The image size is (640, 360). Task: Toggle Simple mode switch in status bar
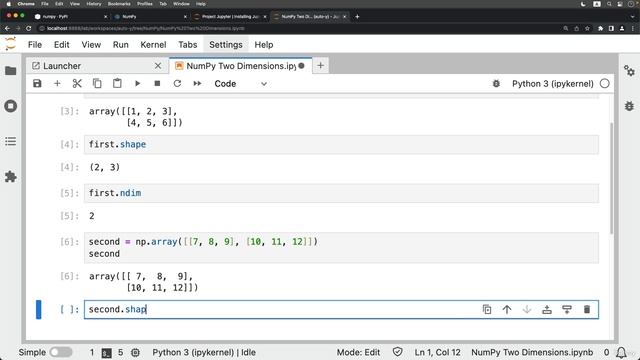pyautogui.click(x=61, y=352)
